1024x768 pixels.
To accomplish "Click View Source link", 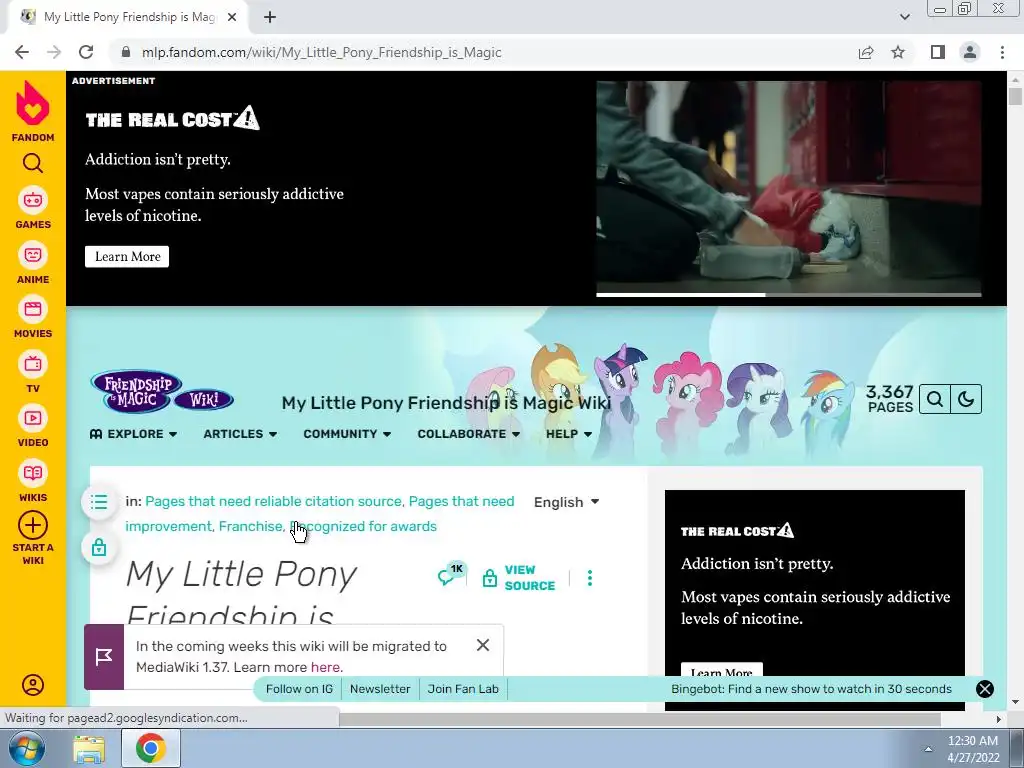I will point(519,578).
